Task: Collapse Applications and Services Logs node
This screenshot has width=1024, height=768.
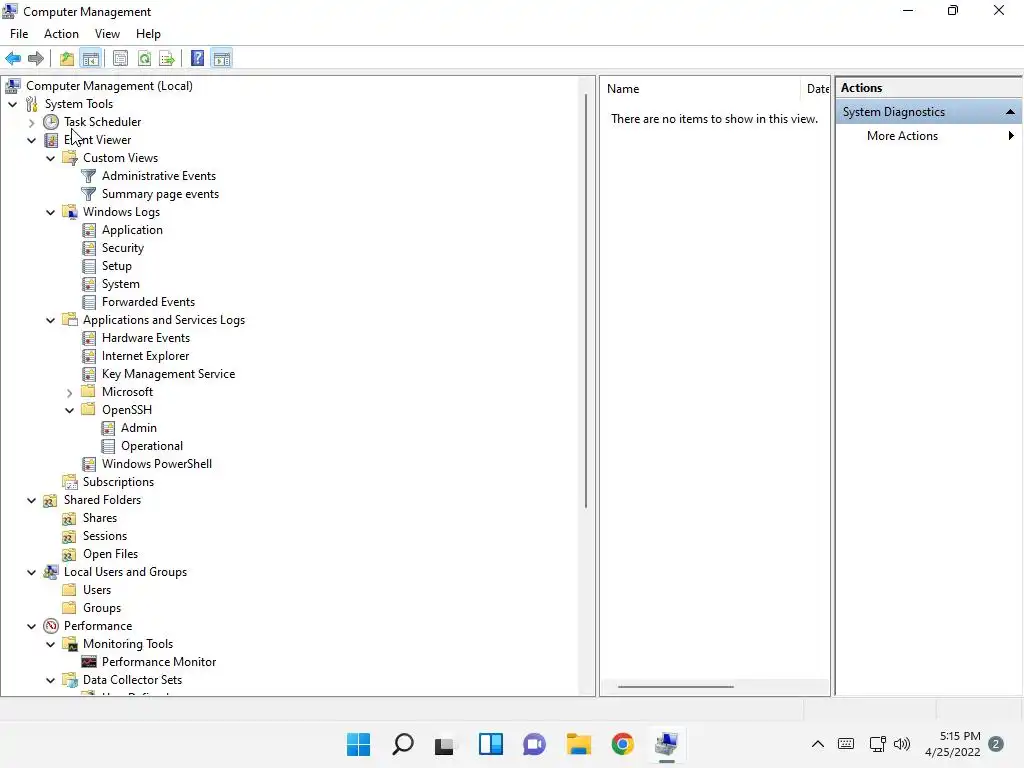Action: coord(50,321)
